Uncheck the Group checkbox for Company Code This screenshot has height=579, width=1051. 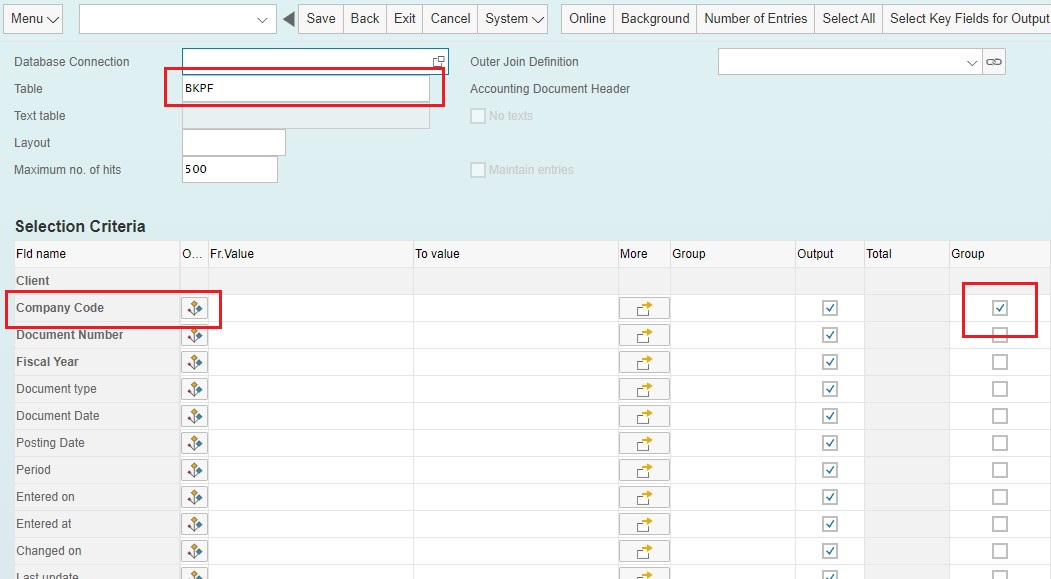pyautogui.click(x=999, y=308)
